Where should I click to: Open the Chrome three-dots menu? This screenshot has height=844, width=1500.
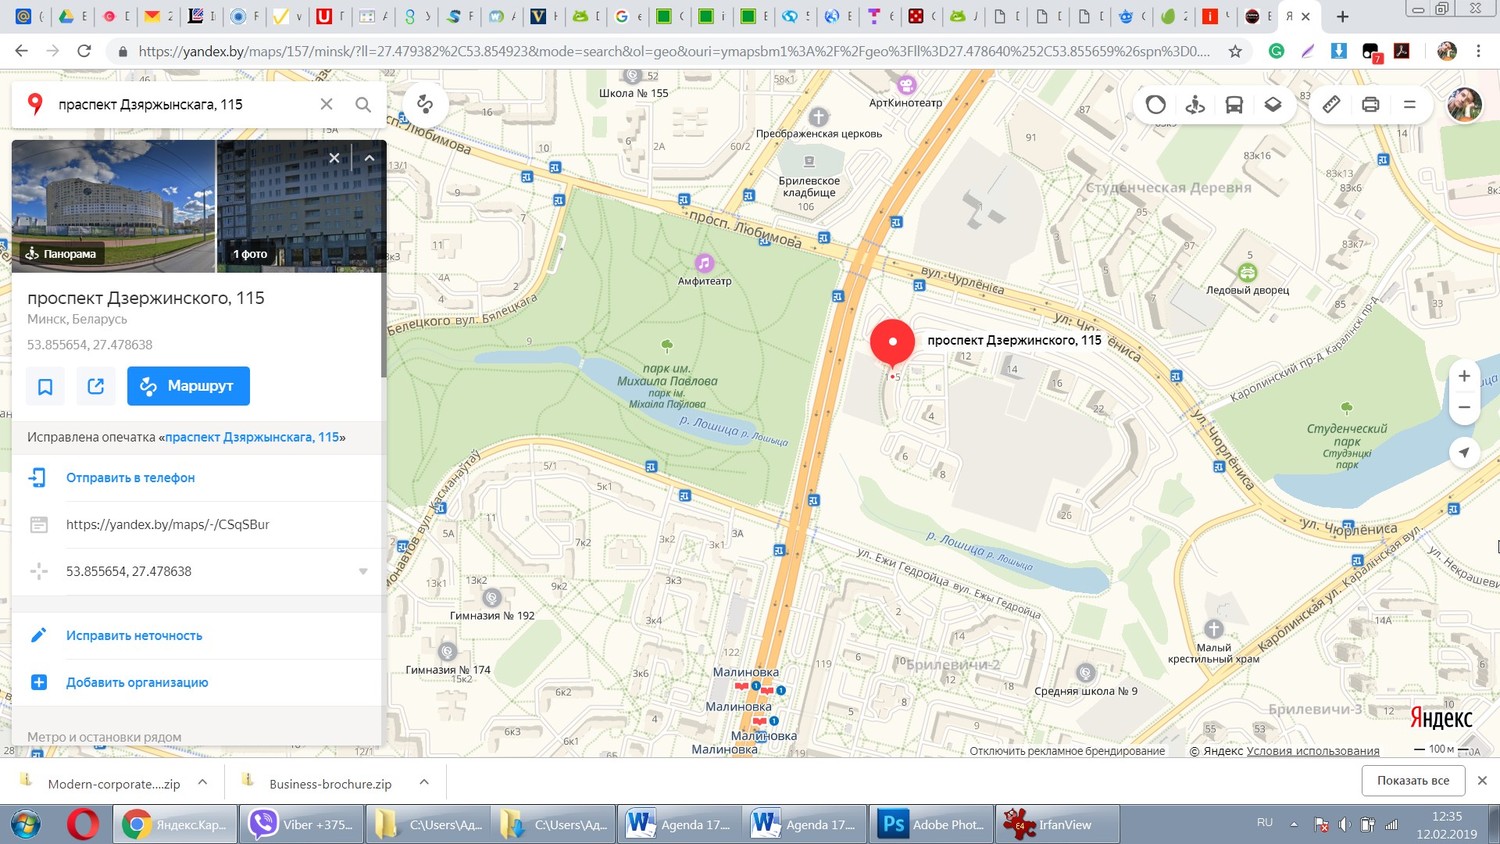1479,51
